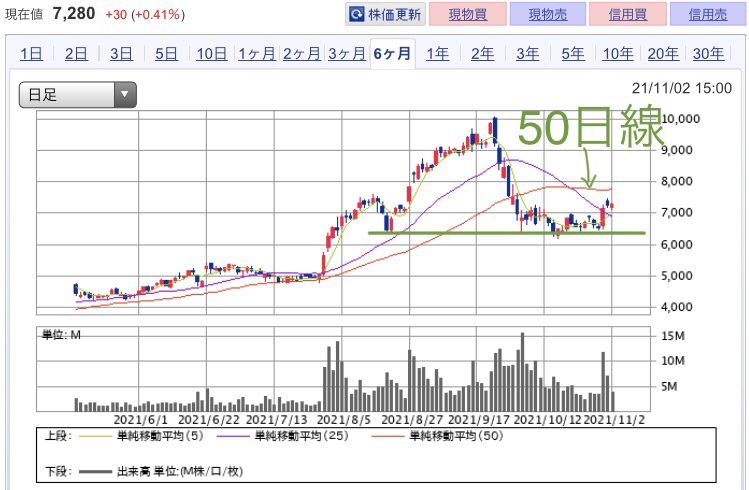Screen dimensions: 749x490
Task: Click the 15M volume axis label
Action: pyautogui.click(x=673, y=336)
